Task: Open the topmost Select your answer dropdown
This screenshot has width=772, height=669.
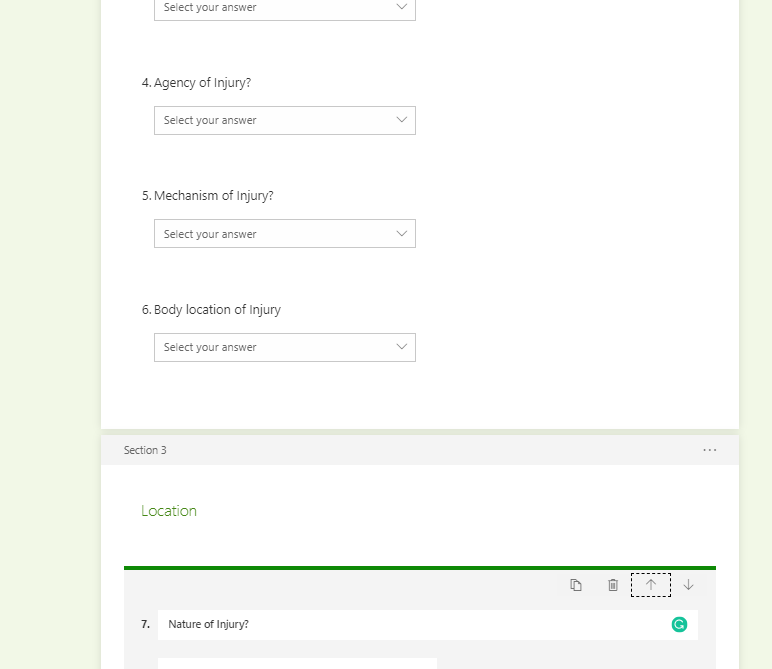Action: click(285, 8)
